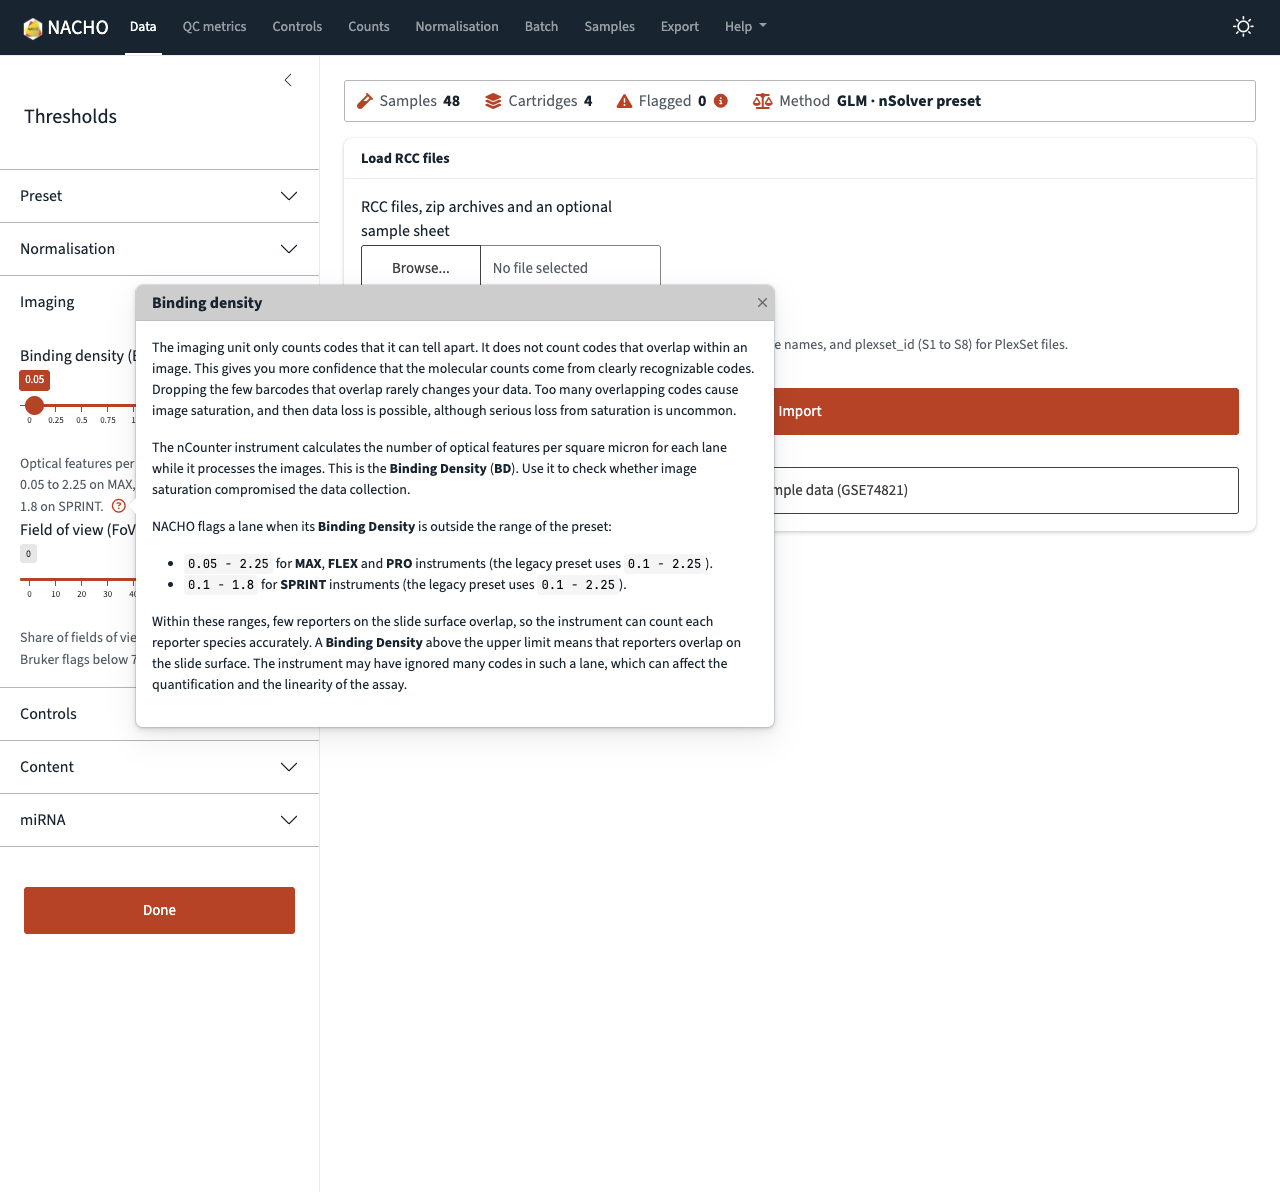Go to the Controls nav tab
1280x1192 pixels.
pos(297,27)
